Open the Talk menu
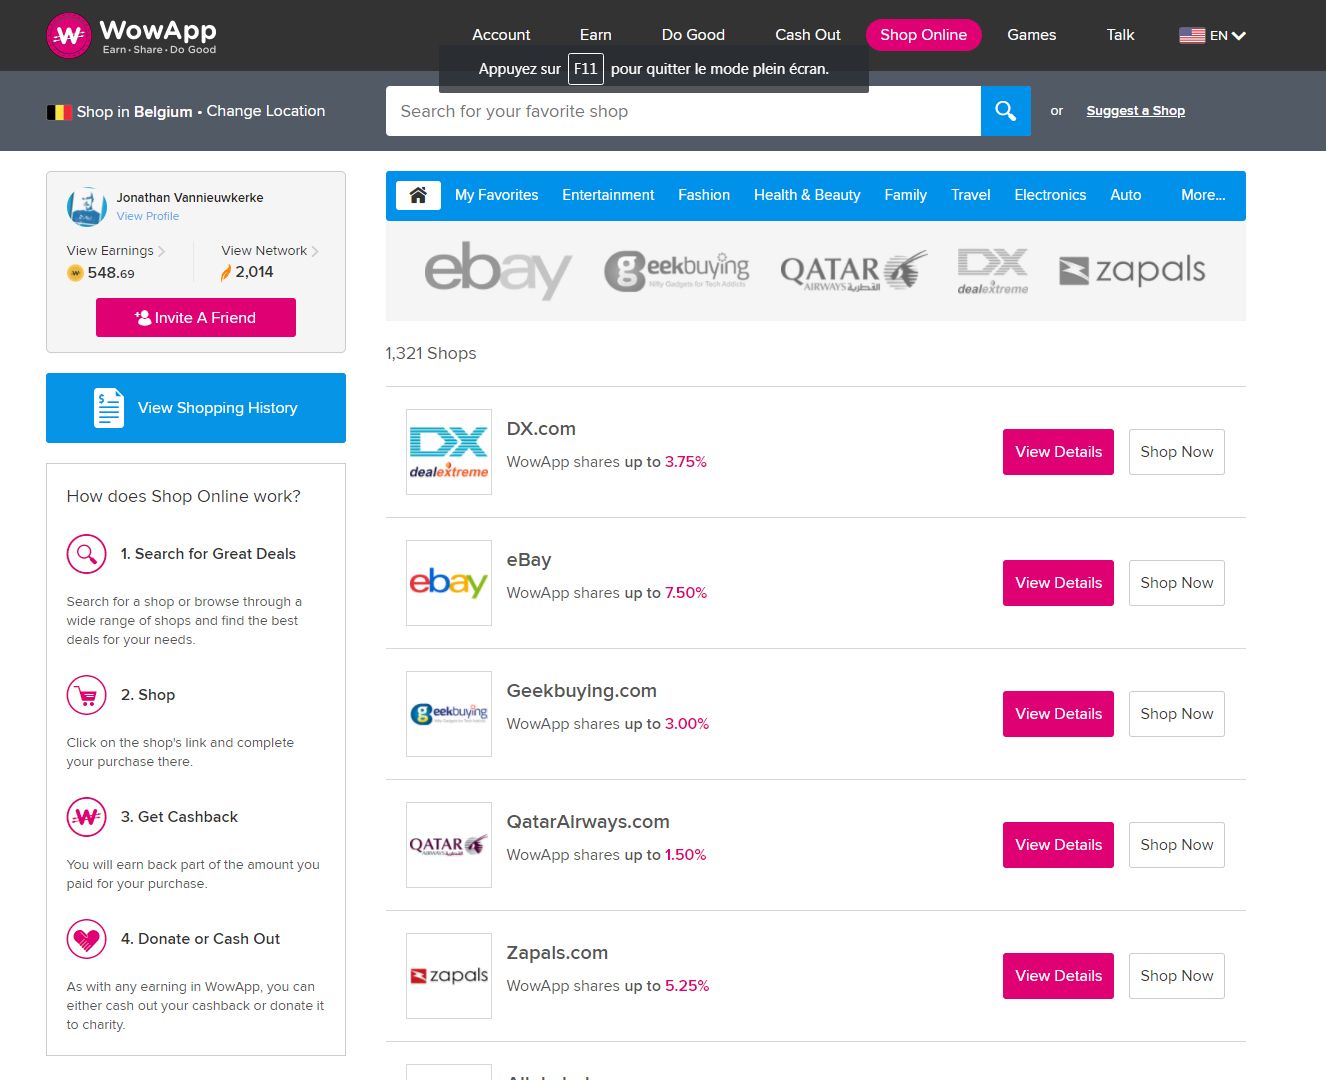Screen dimensions: 1326x1080 click(1120, 35)
